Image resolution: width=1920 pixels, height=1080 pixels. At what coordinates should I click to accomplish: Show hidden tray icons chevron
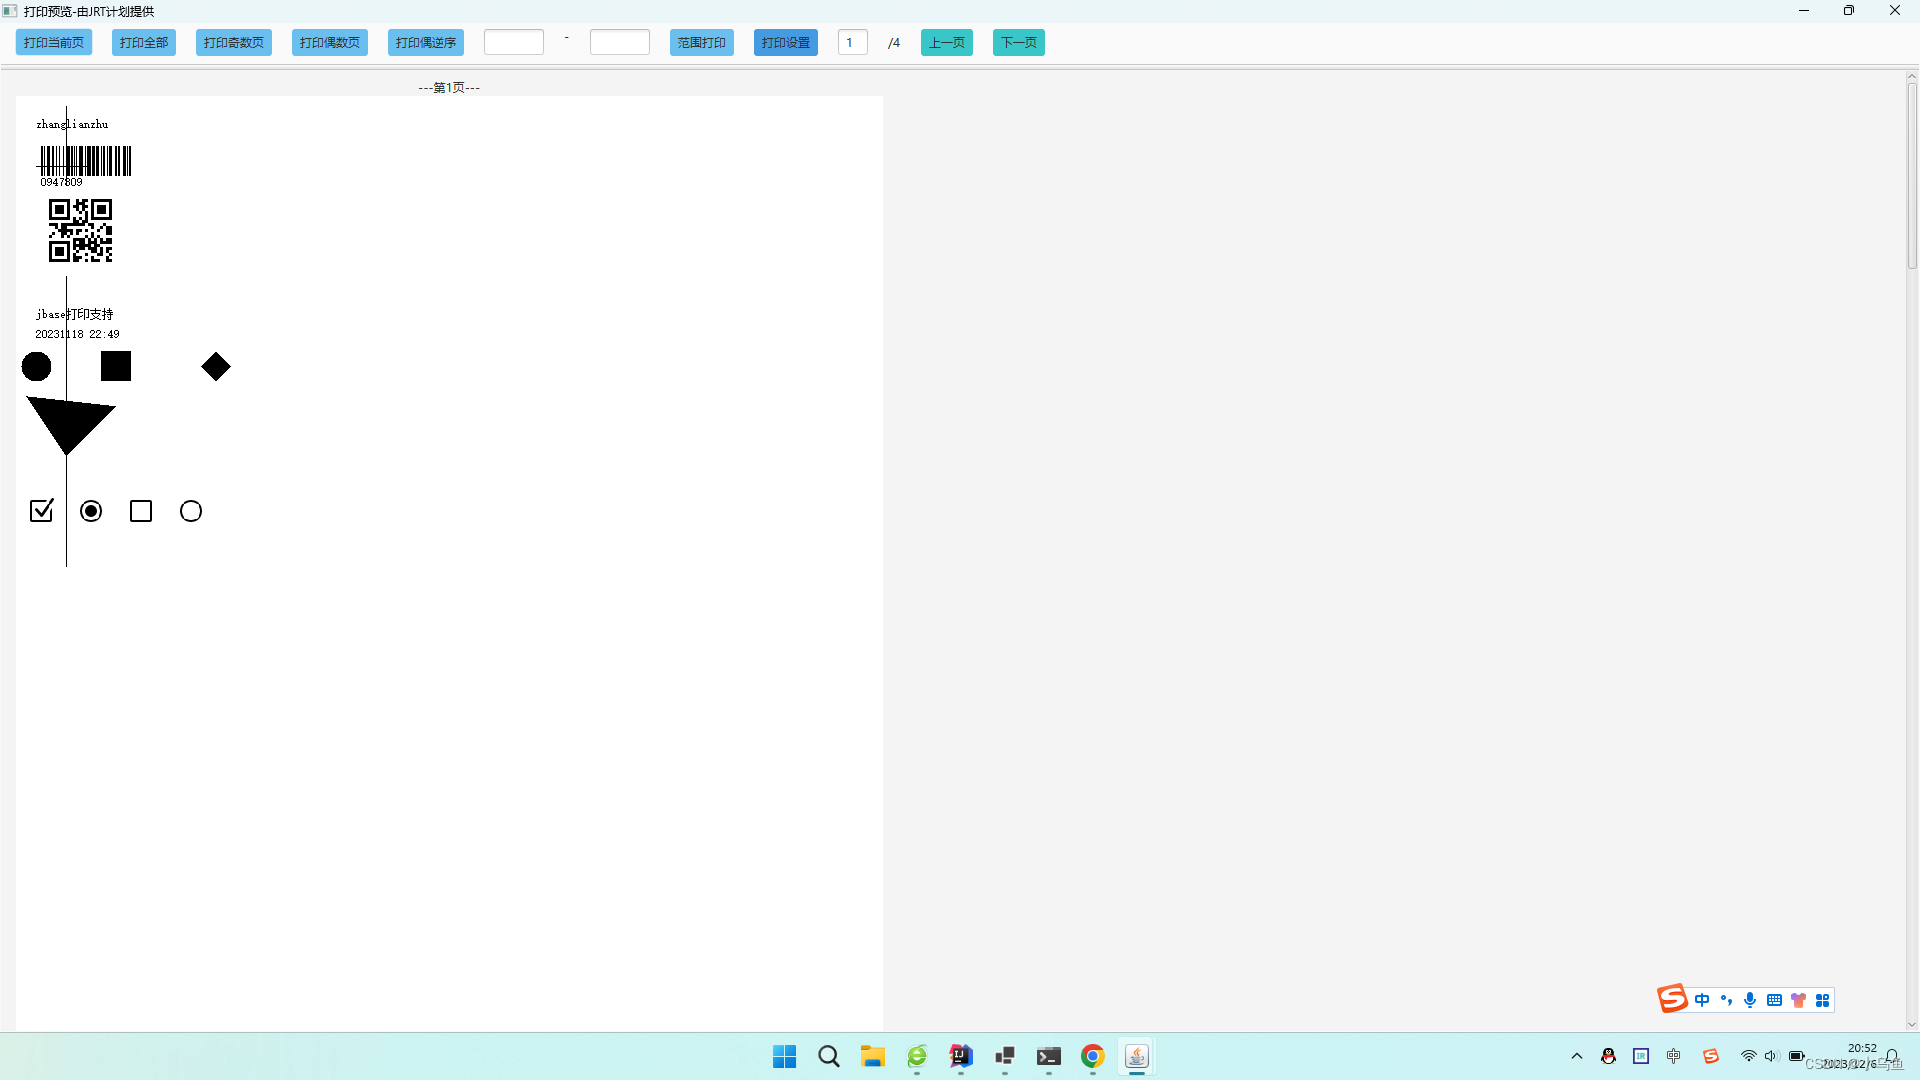[1577, 1056]
